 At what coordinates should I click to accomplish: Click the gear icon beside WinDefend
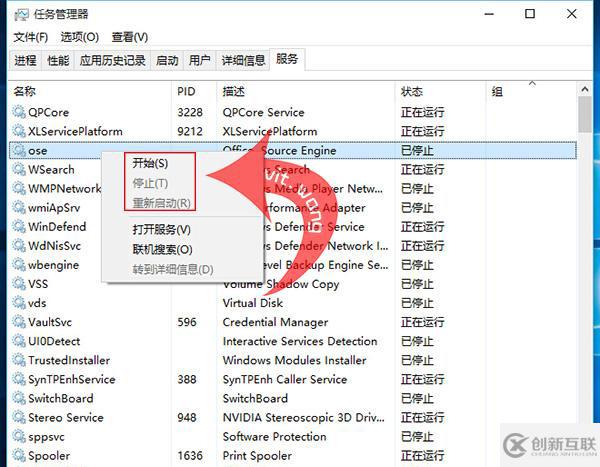point(19,226)
